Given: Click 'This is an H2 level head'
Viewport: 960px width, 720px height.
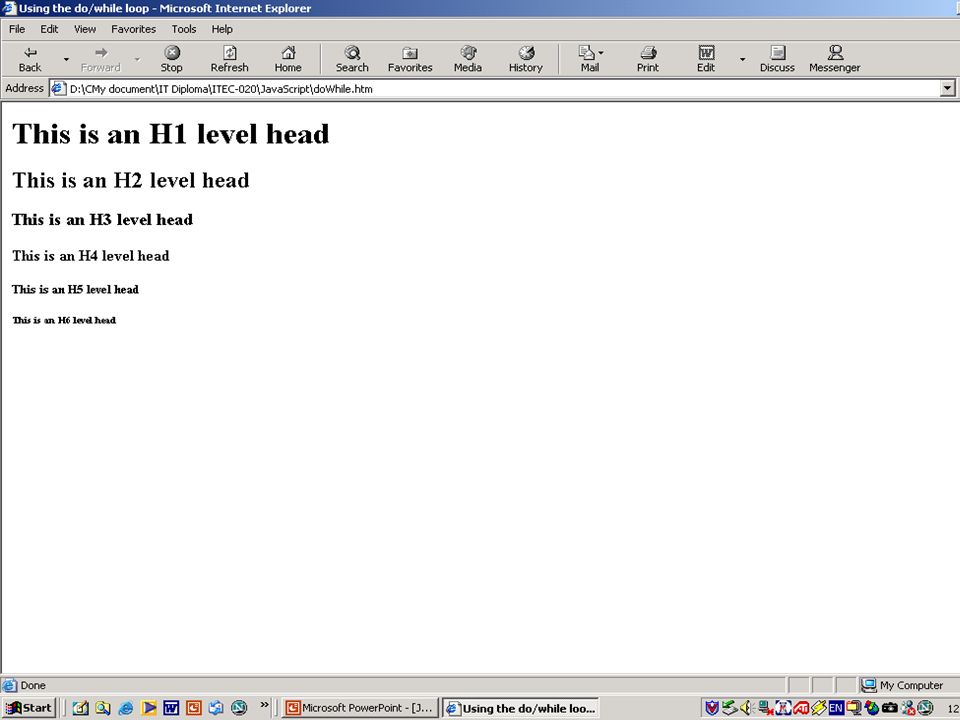Looking at the screenshot, I should [x=131, y=180].
